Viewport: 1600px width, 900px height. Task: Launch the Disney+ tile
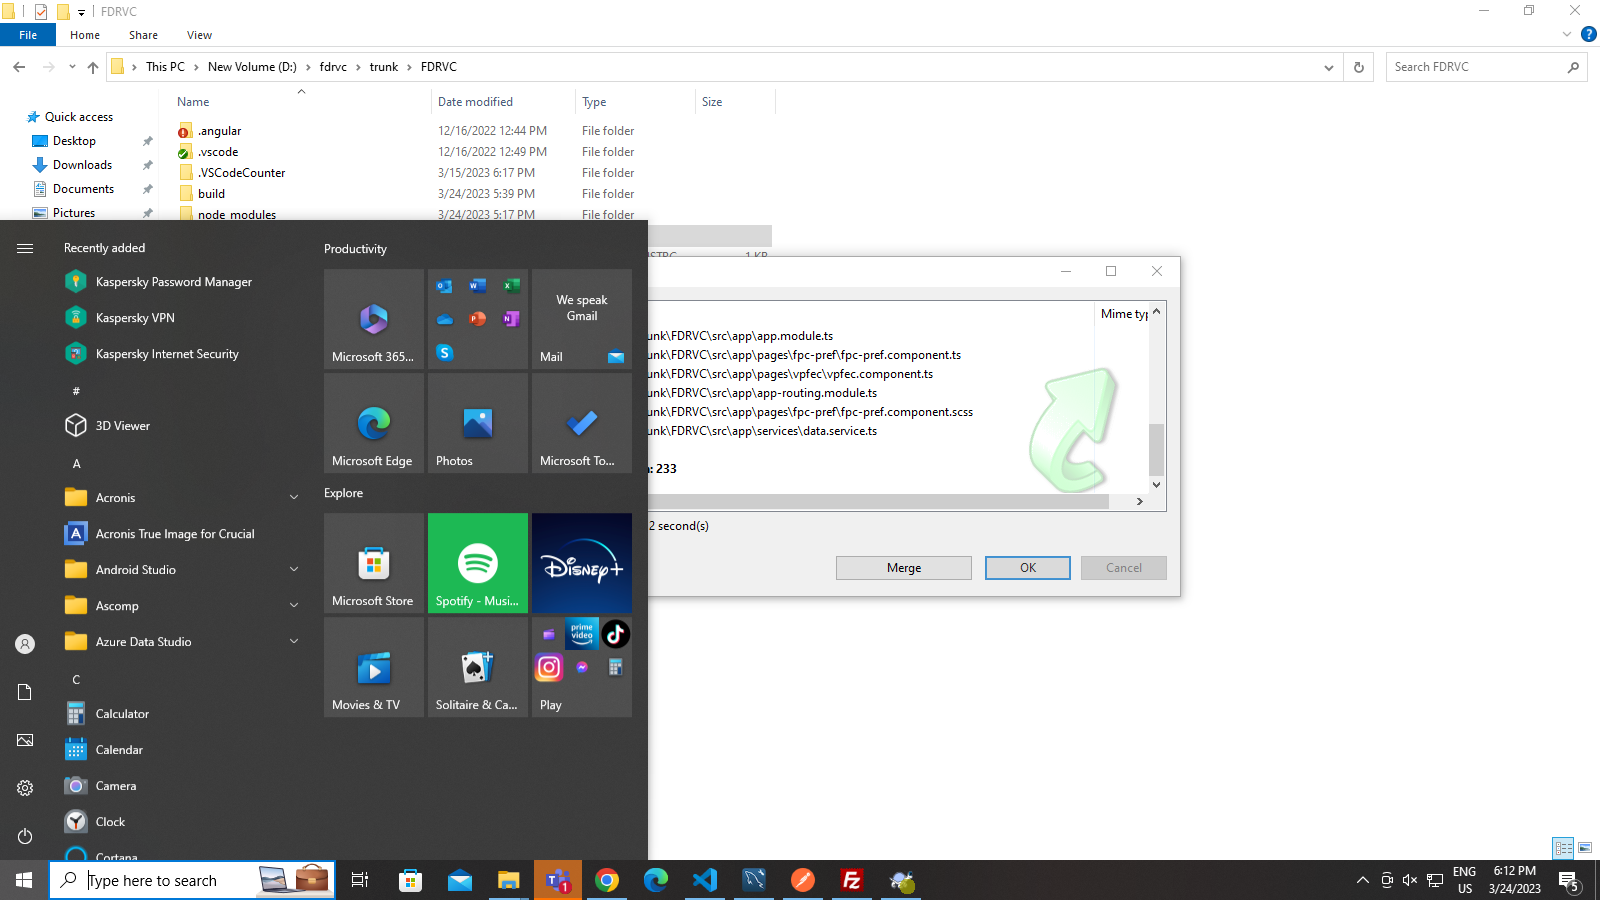(x=581, y=563)
